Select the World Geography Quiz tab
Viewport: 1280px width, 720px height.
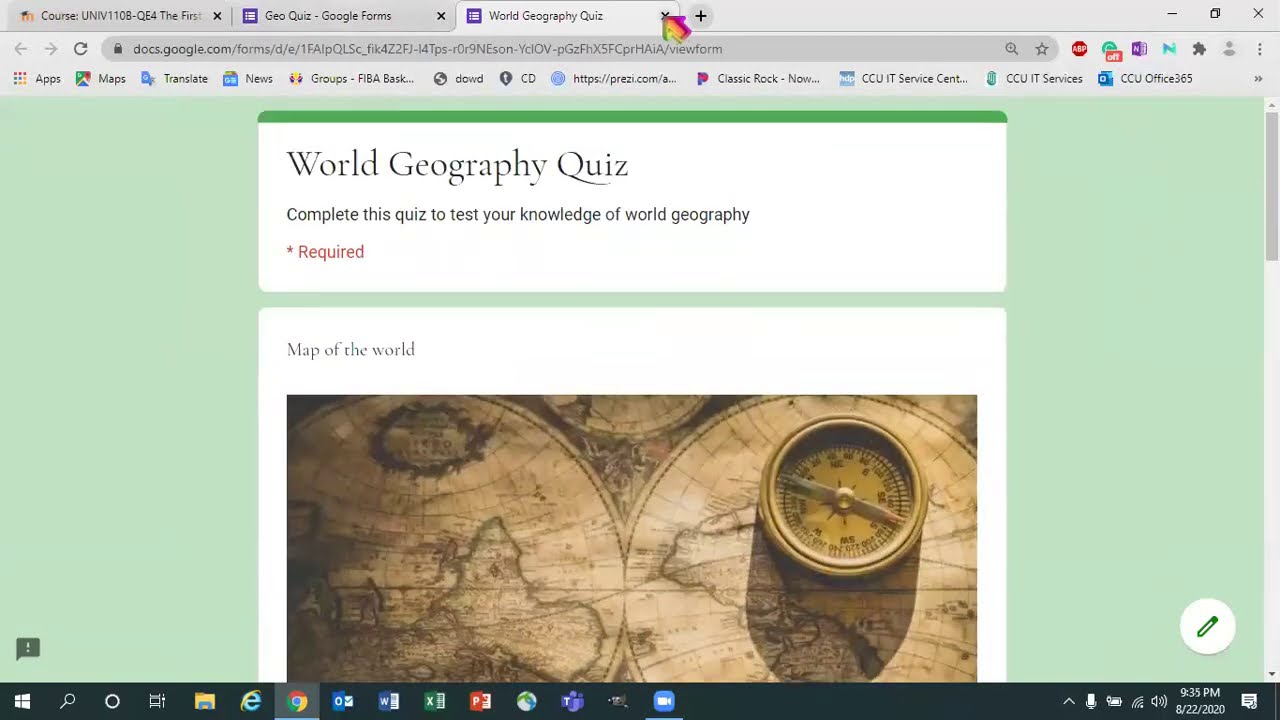(x=546, y=16)
